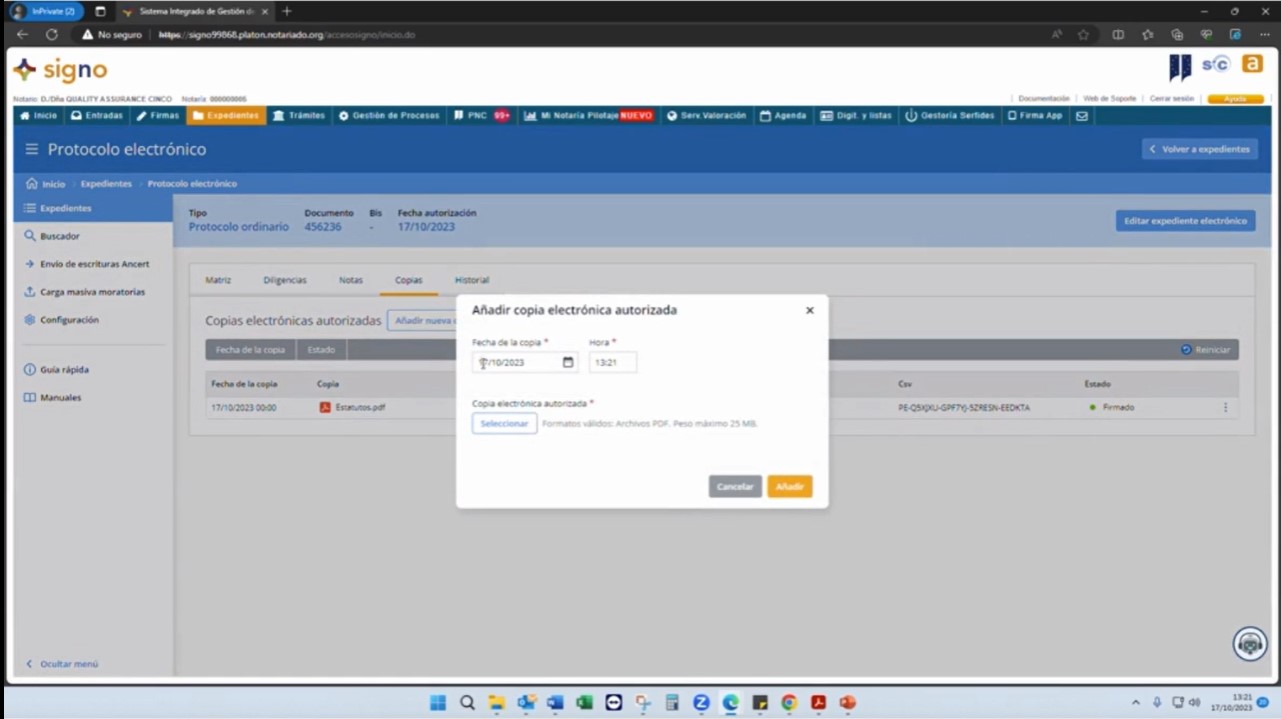Click the chatbot assistant icon

coord(1249,645)
